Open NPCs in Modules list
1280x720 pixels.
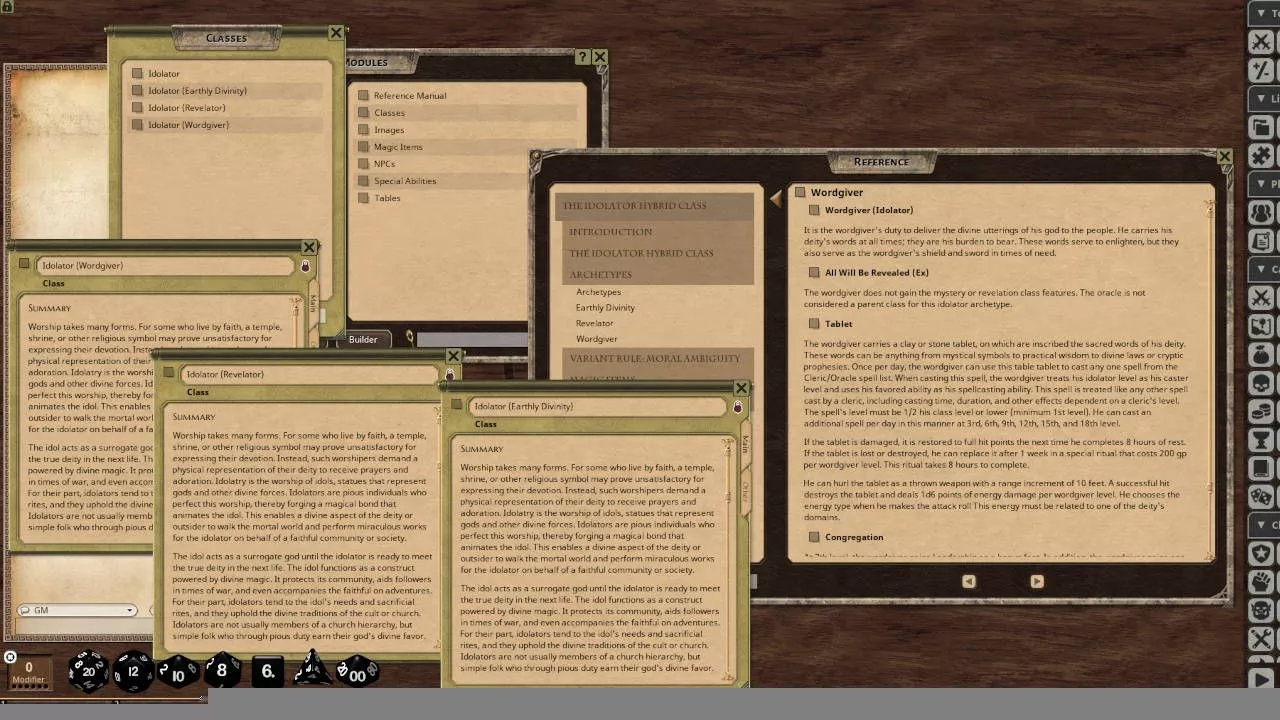tap(384, 164)
